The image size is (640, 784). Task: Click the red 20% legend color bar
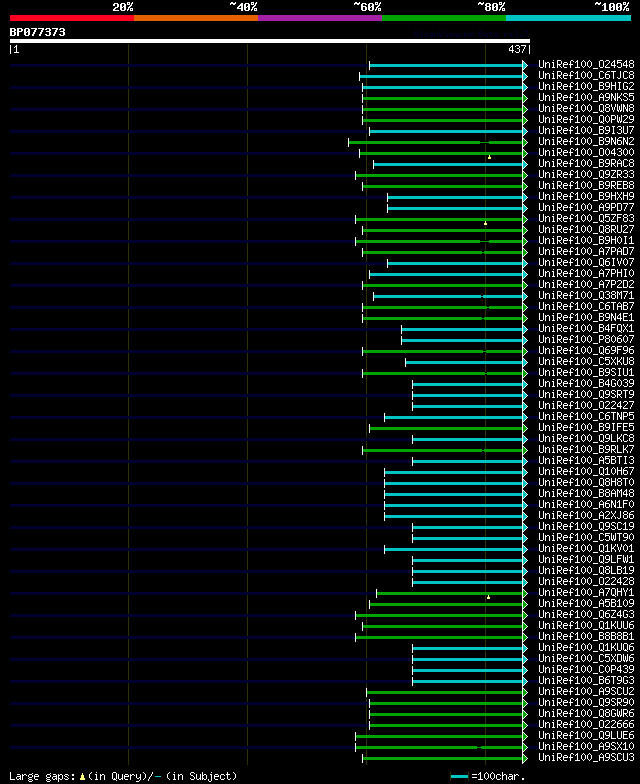(x=72, y=18)
